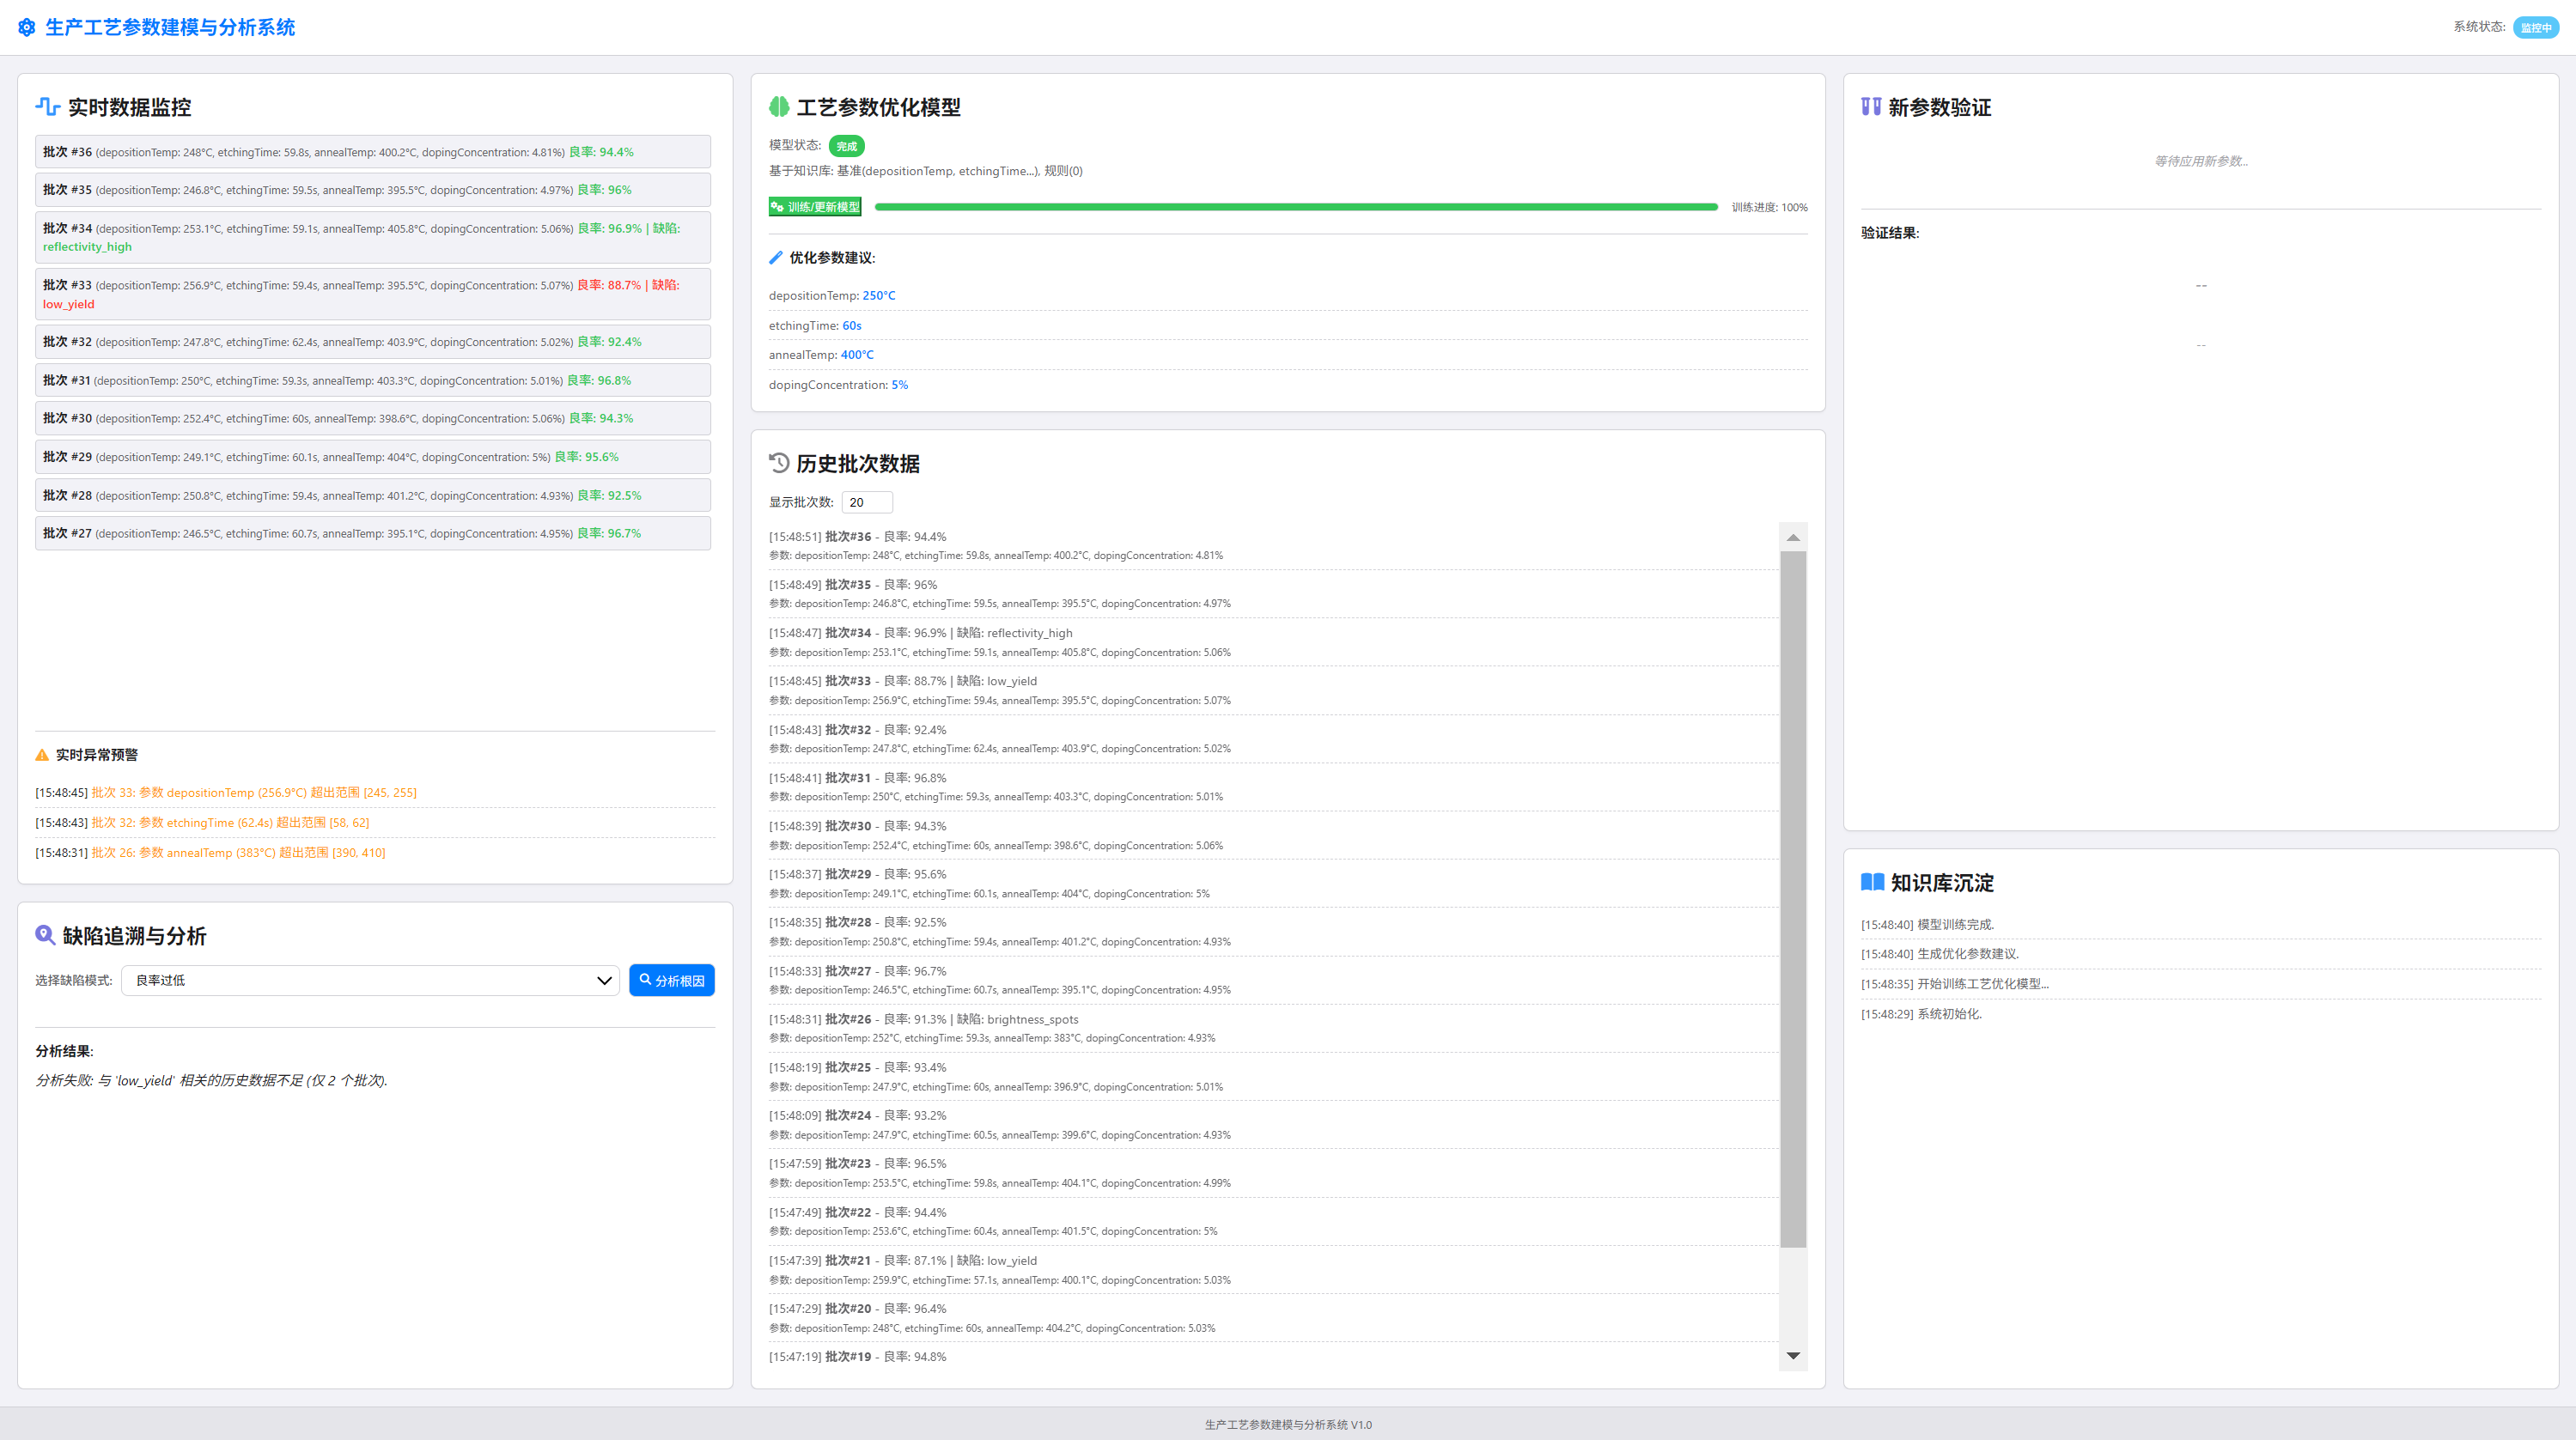Click the test tube icon for parameter validation
The width and height of the screenshot is (2576, 1440).
1870,106
